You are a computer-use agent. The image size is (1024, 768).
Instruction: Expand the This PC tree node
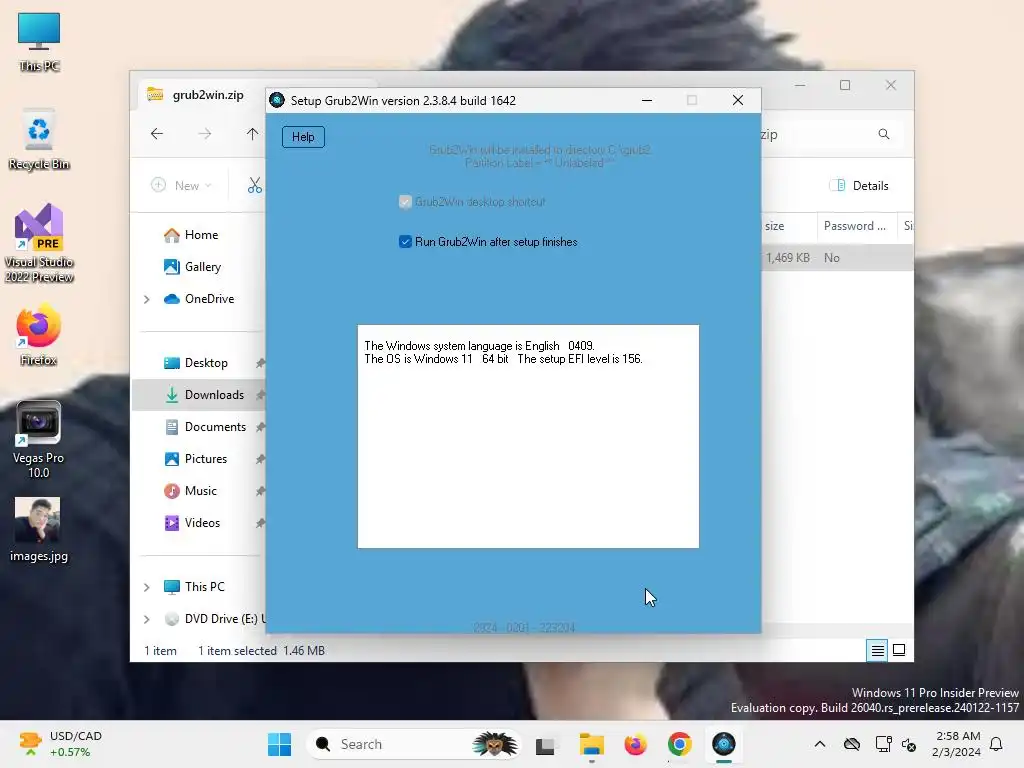(147, 587)
